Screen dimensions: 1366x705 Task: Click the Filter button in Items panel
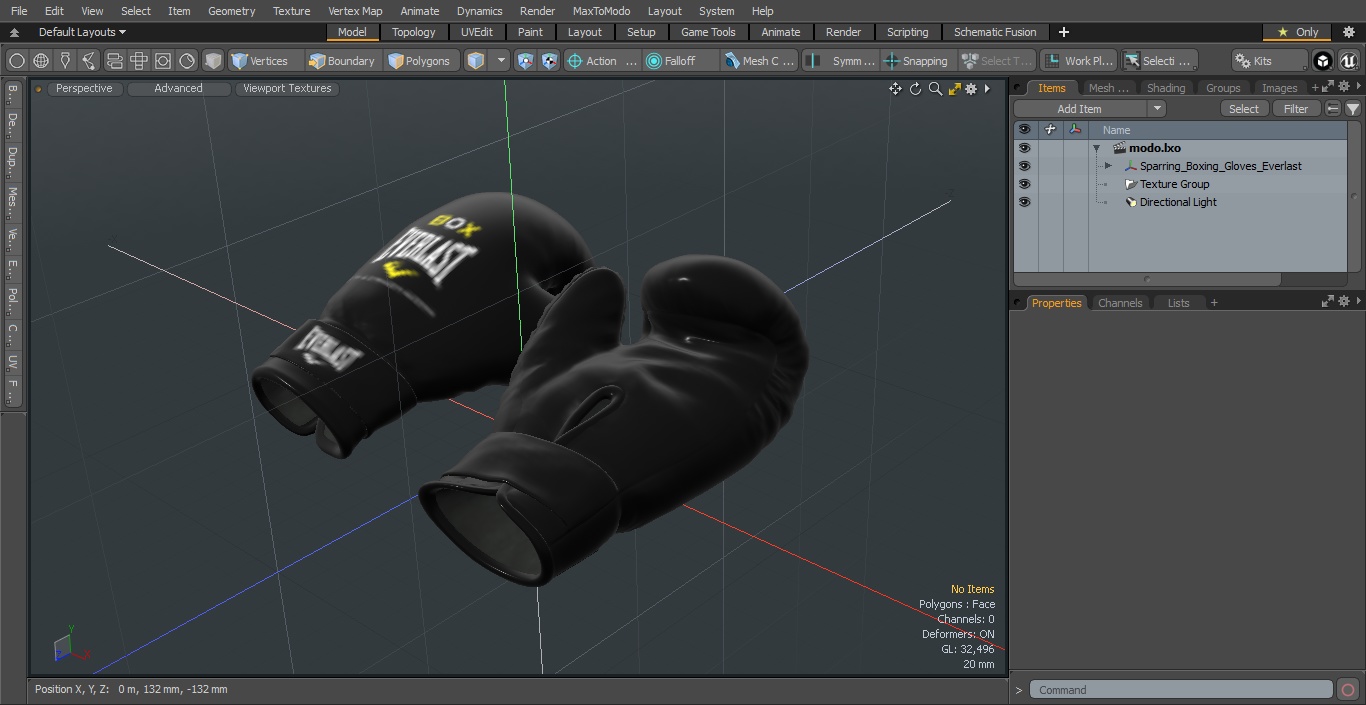click(1296, 109)
